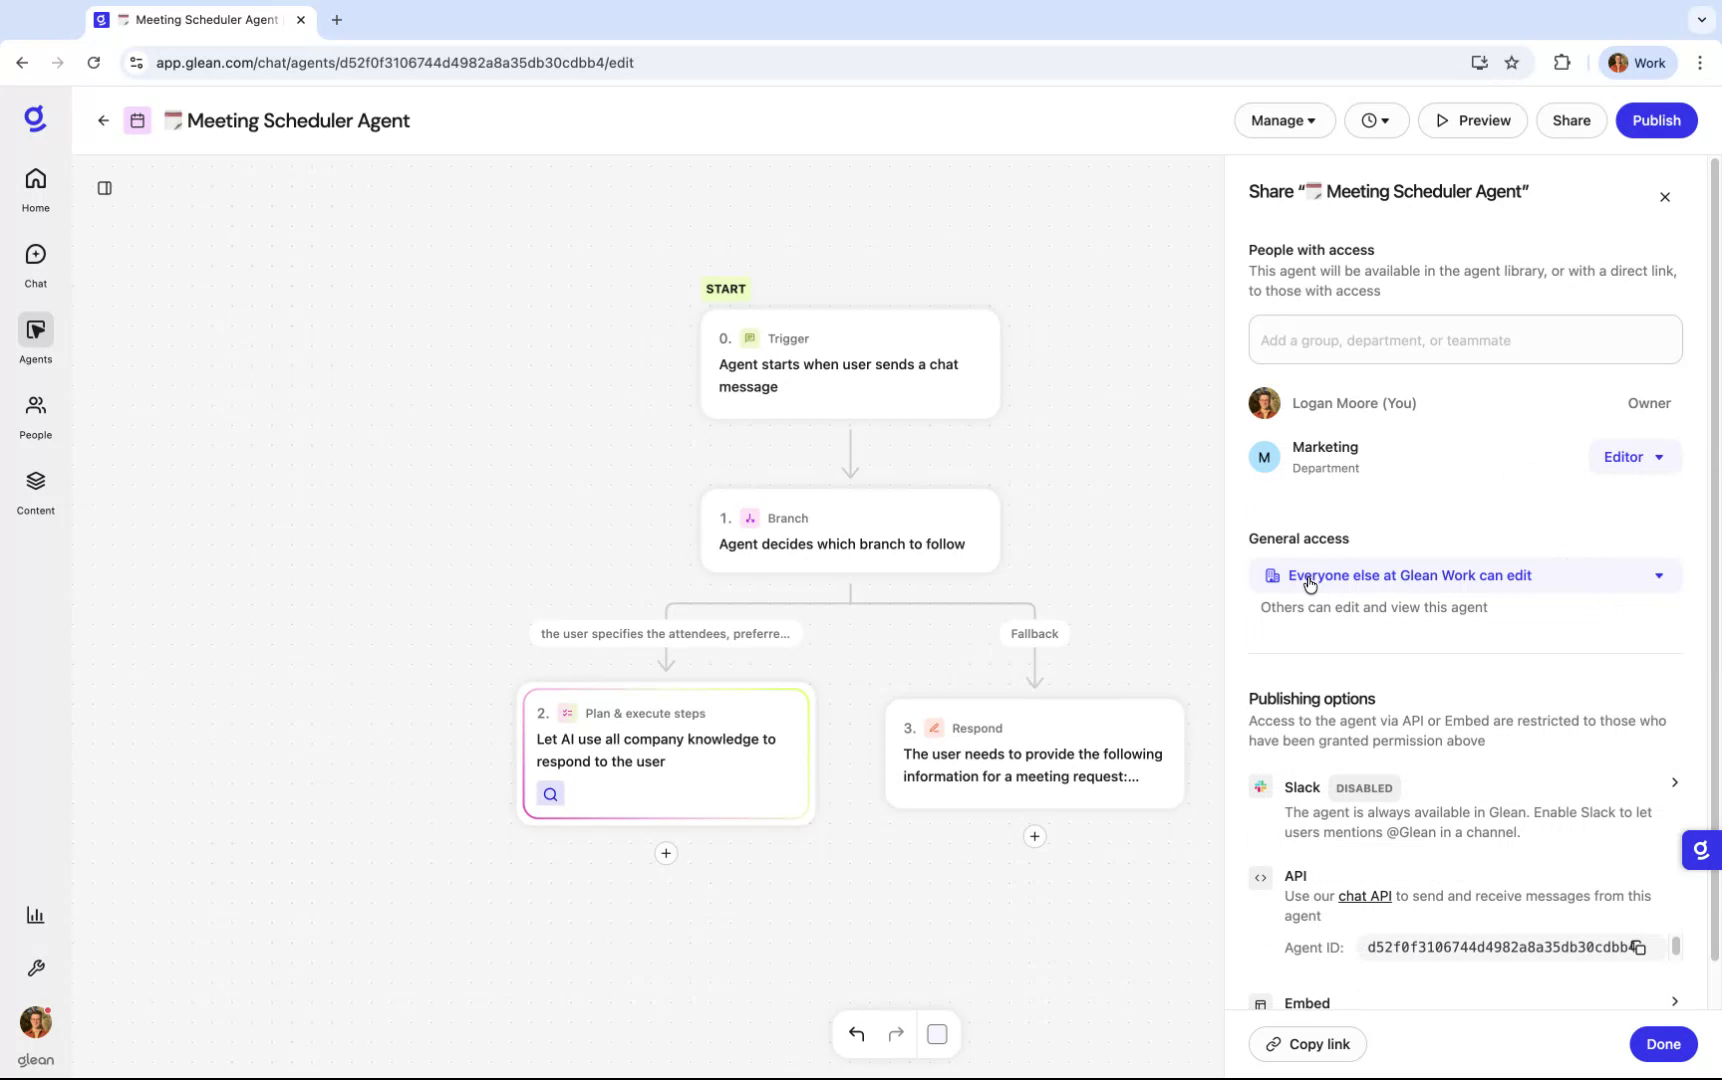Redo using the redo arrow
Screen dimensions: 1722x1080
pos(896,1033)
